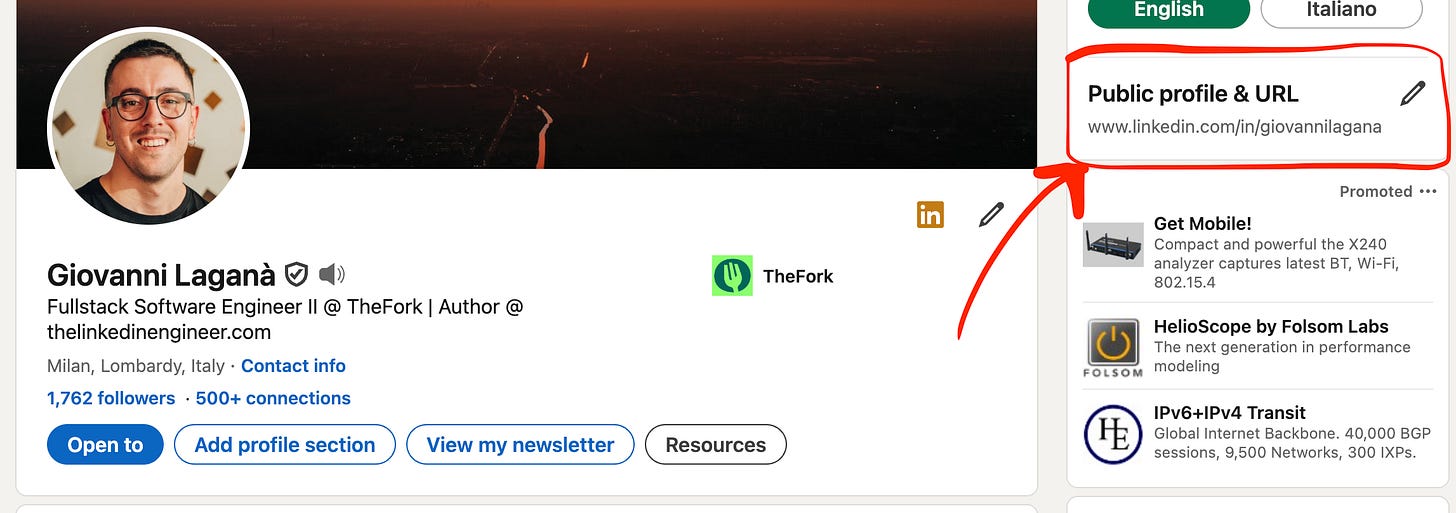Switch profile language to Italiano
Viewport: 1456px width, 513px height.
[1341, 10]
